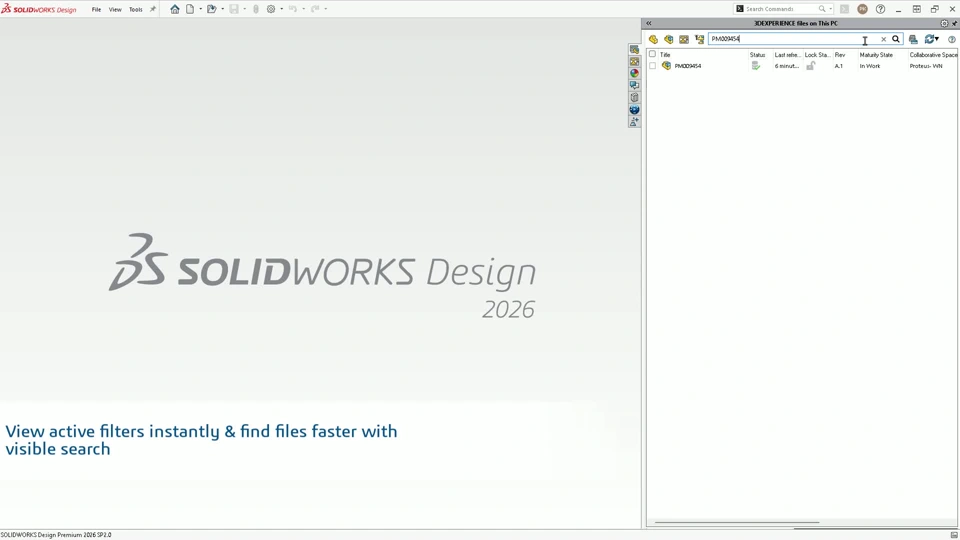Sort by Collaborative Space column header
This screenshot has width=960, height=540.
pyautogui.click(x=933, y=55)
